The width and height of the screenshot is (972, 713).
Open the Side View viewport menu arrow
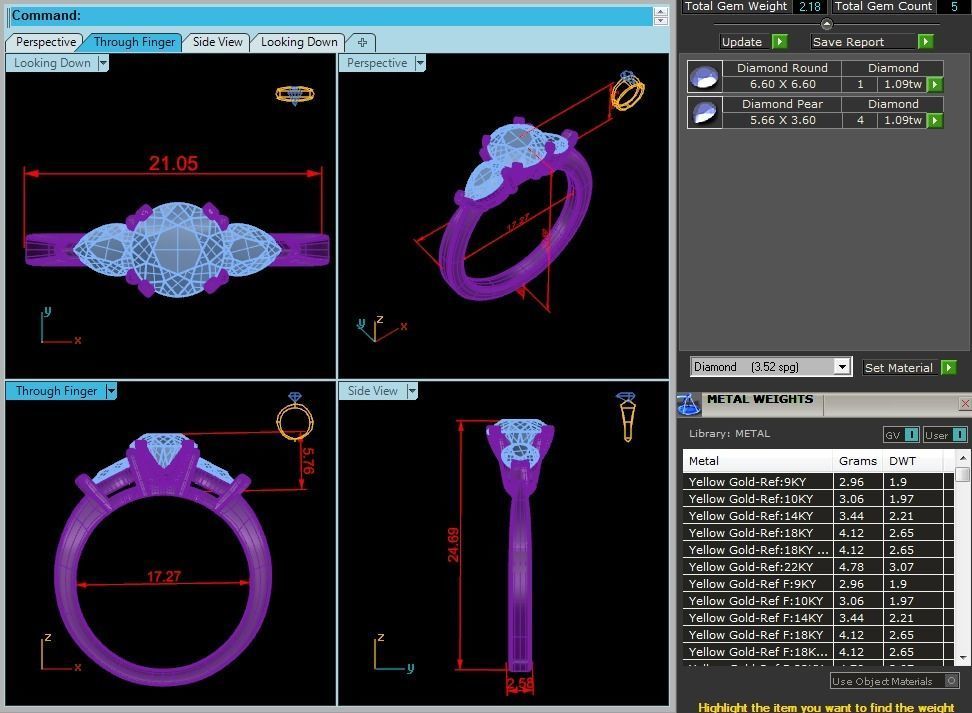pyautogui.click(x=412, y=391)
